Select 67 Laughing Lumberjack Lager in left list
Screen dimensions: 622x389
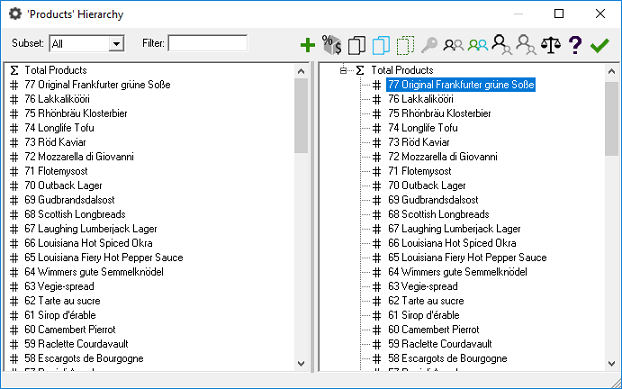pos(91,229)
